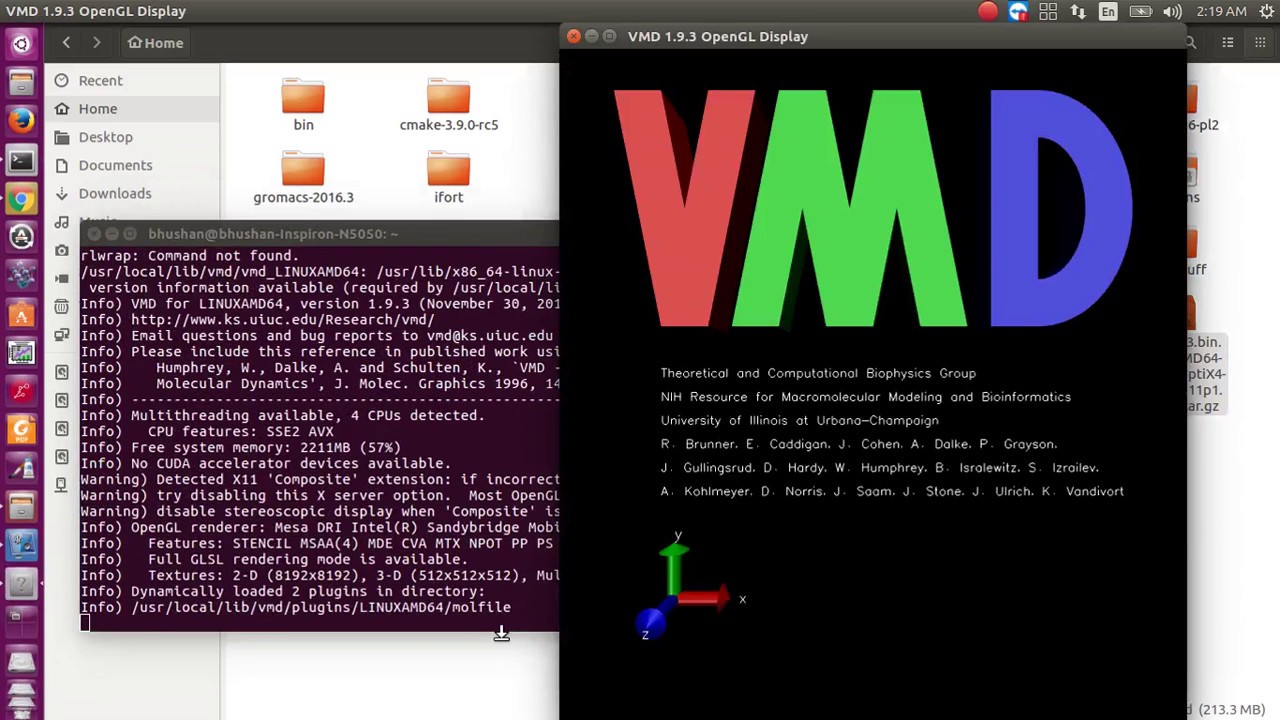Open the ifort folder
This screenshot has width=1280, height=720.
[x=448, y=176]
